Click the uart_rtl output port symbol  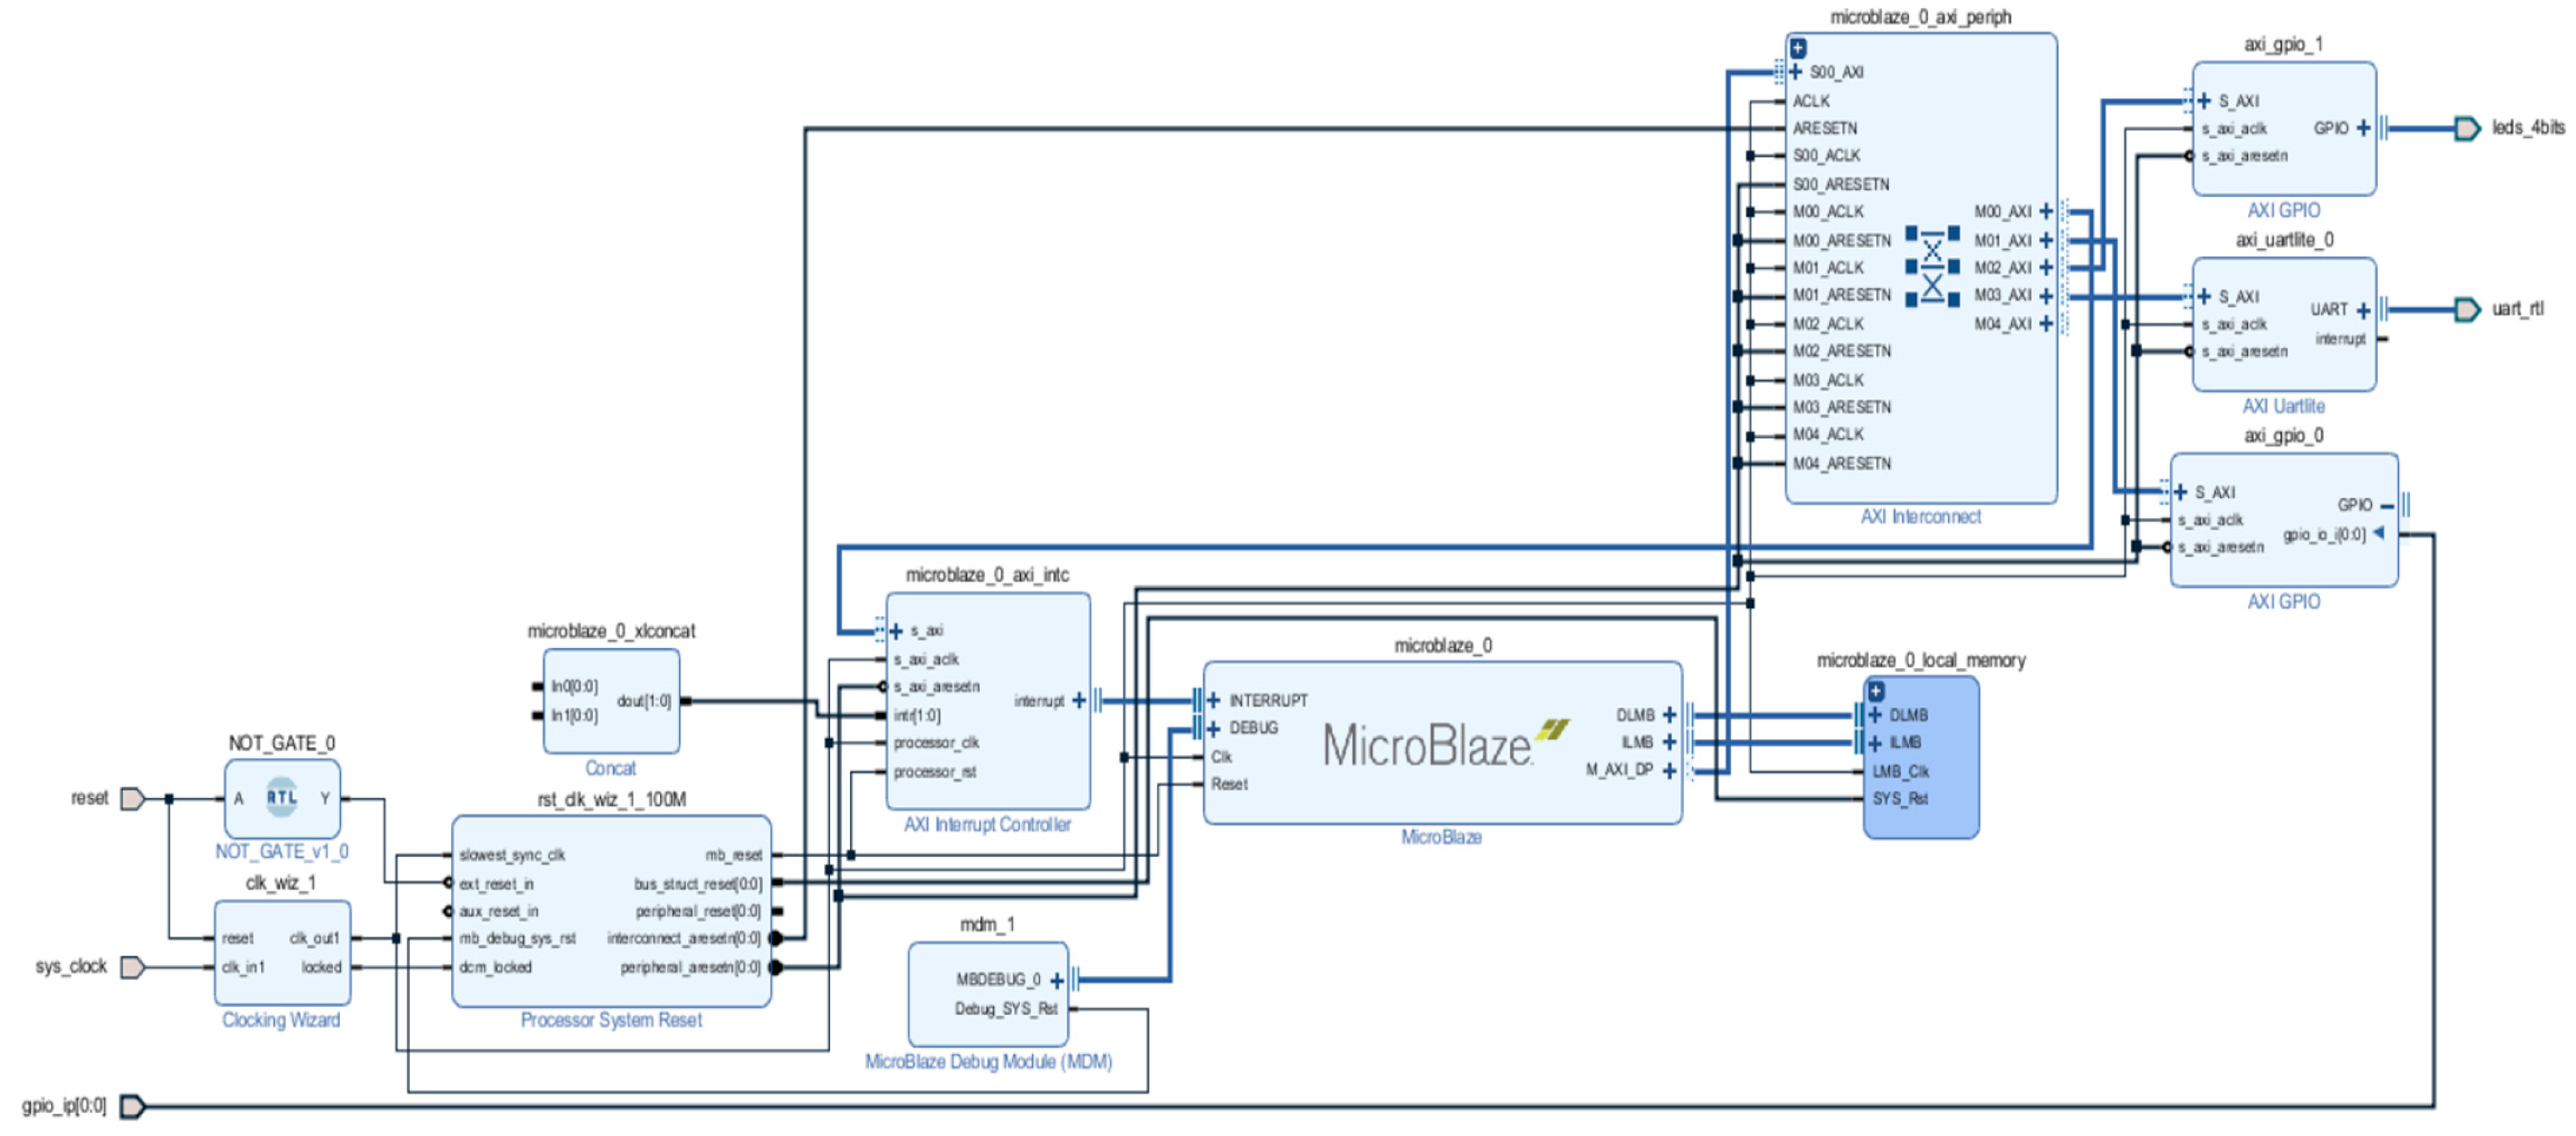point(2467,309)
